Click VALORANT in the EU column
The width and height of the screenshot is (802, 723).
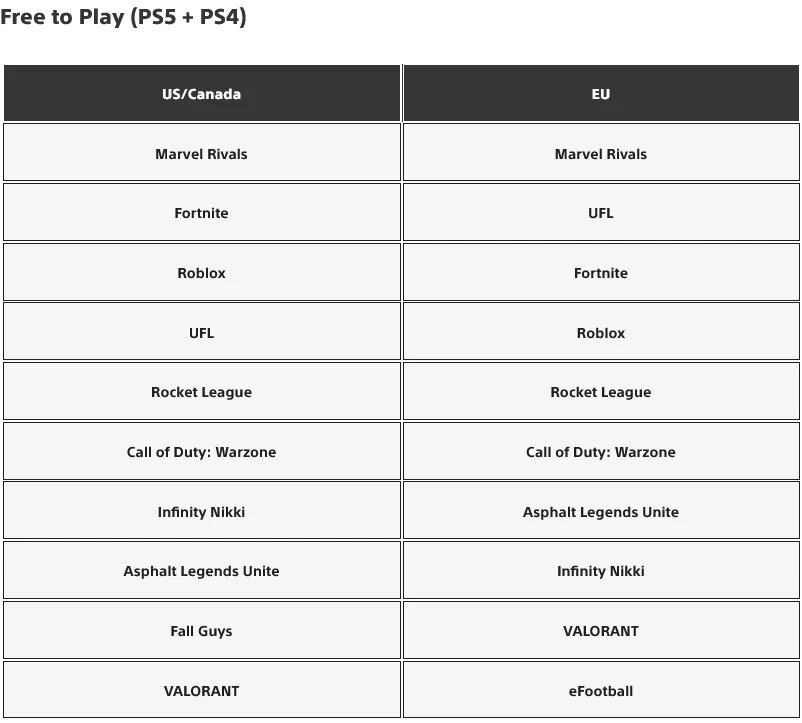(x=601, y=630)
